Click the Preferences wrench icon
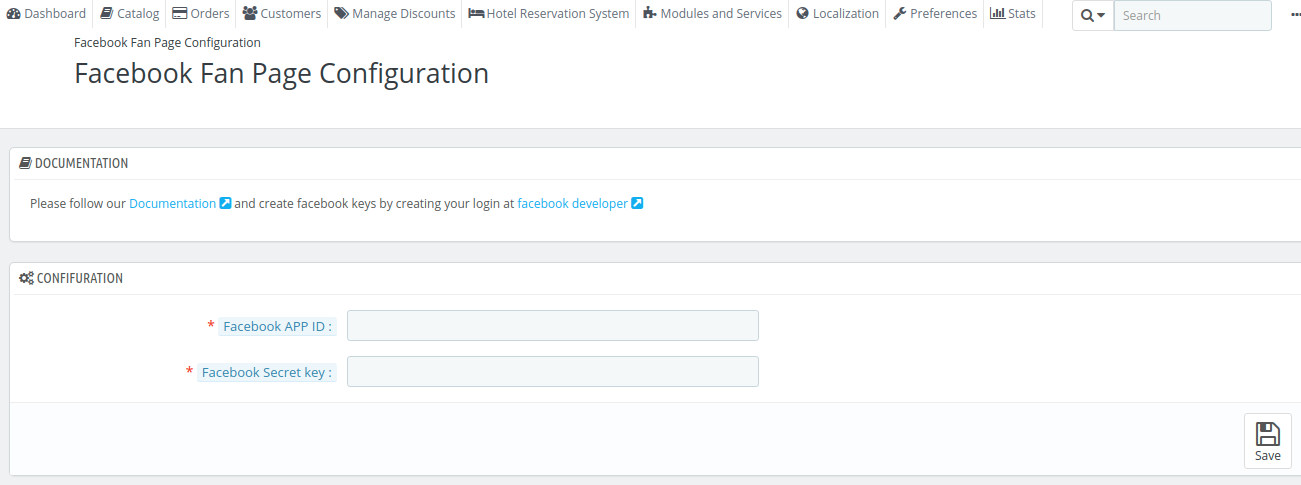Viewport: 1301px width, 485px height. click(899, 14)
